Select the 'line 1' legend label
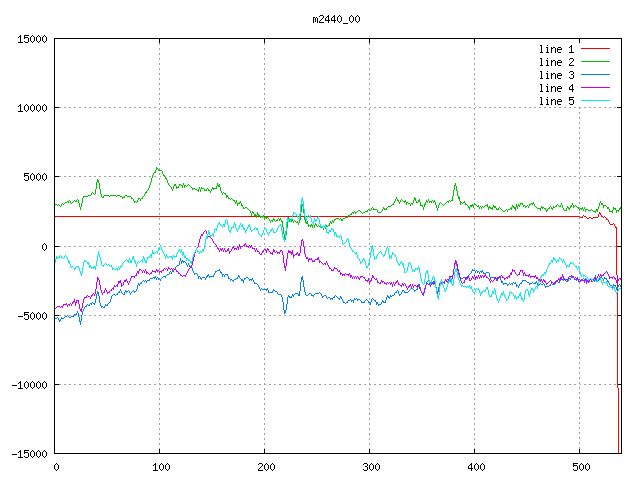This screenshot has width=640, height=480. pyautogui.click(x=556, y=49)
